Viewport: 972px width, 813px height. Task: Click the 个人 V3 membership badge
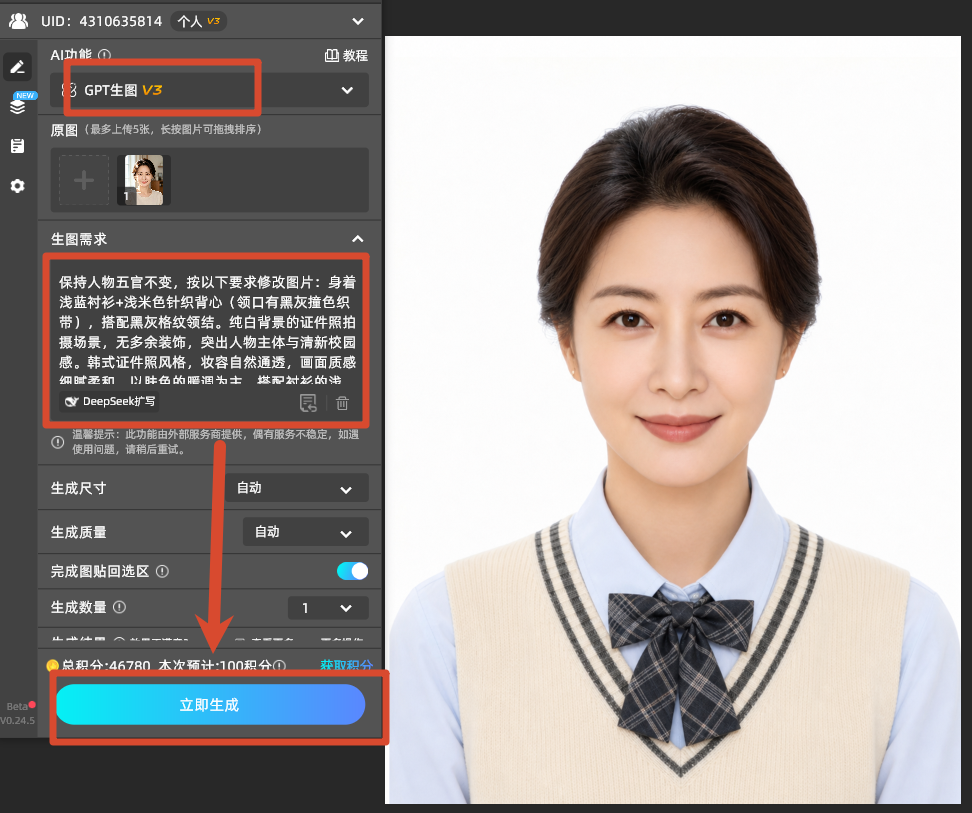(198, 21)
